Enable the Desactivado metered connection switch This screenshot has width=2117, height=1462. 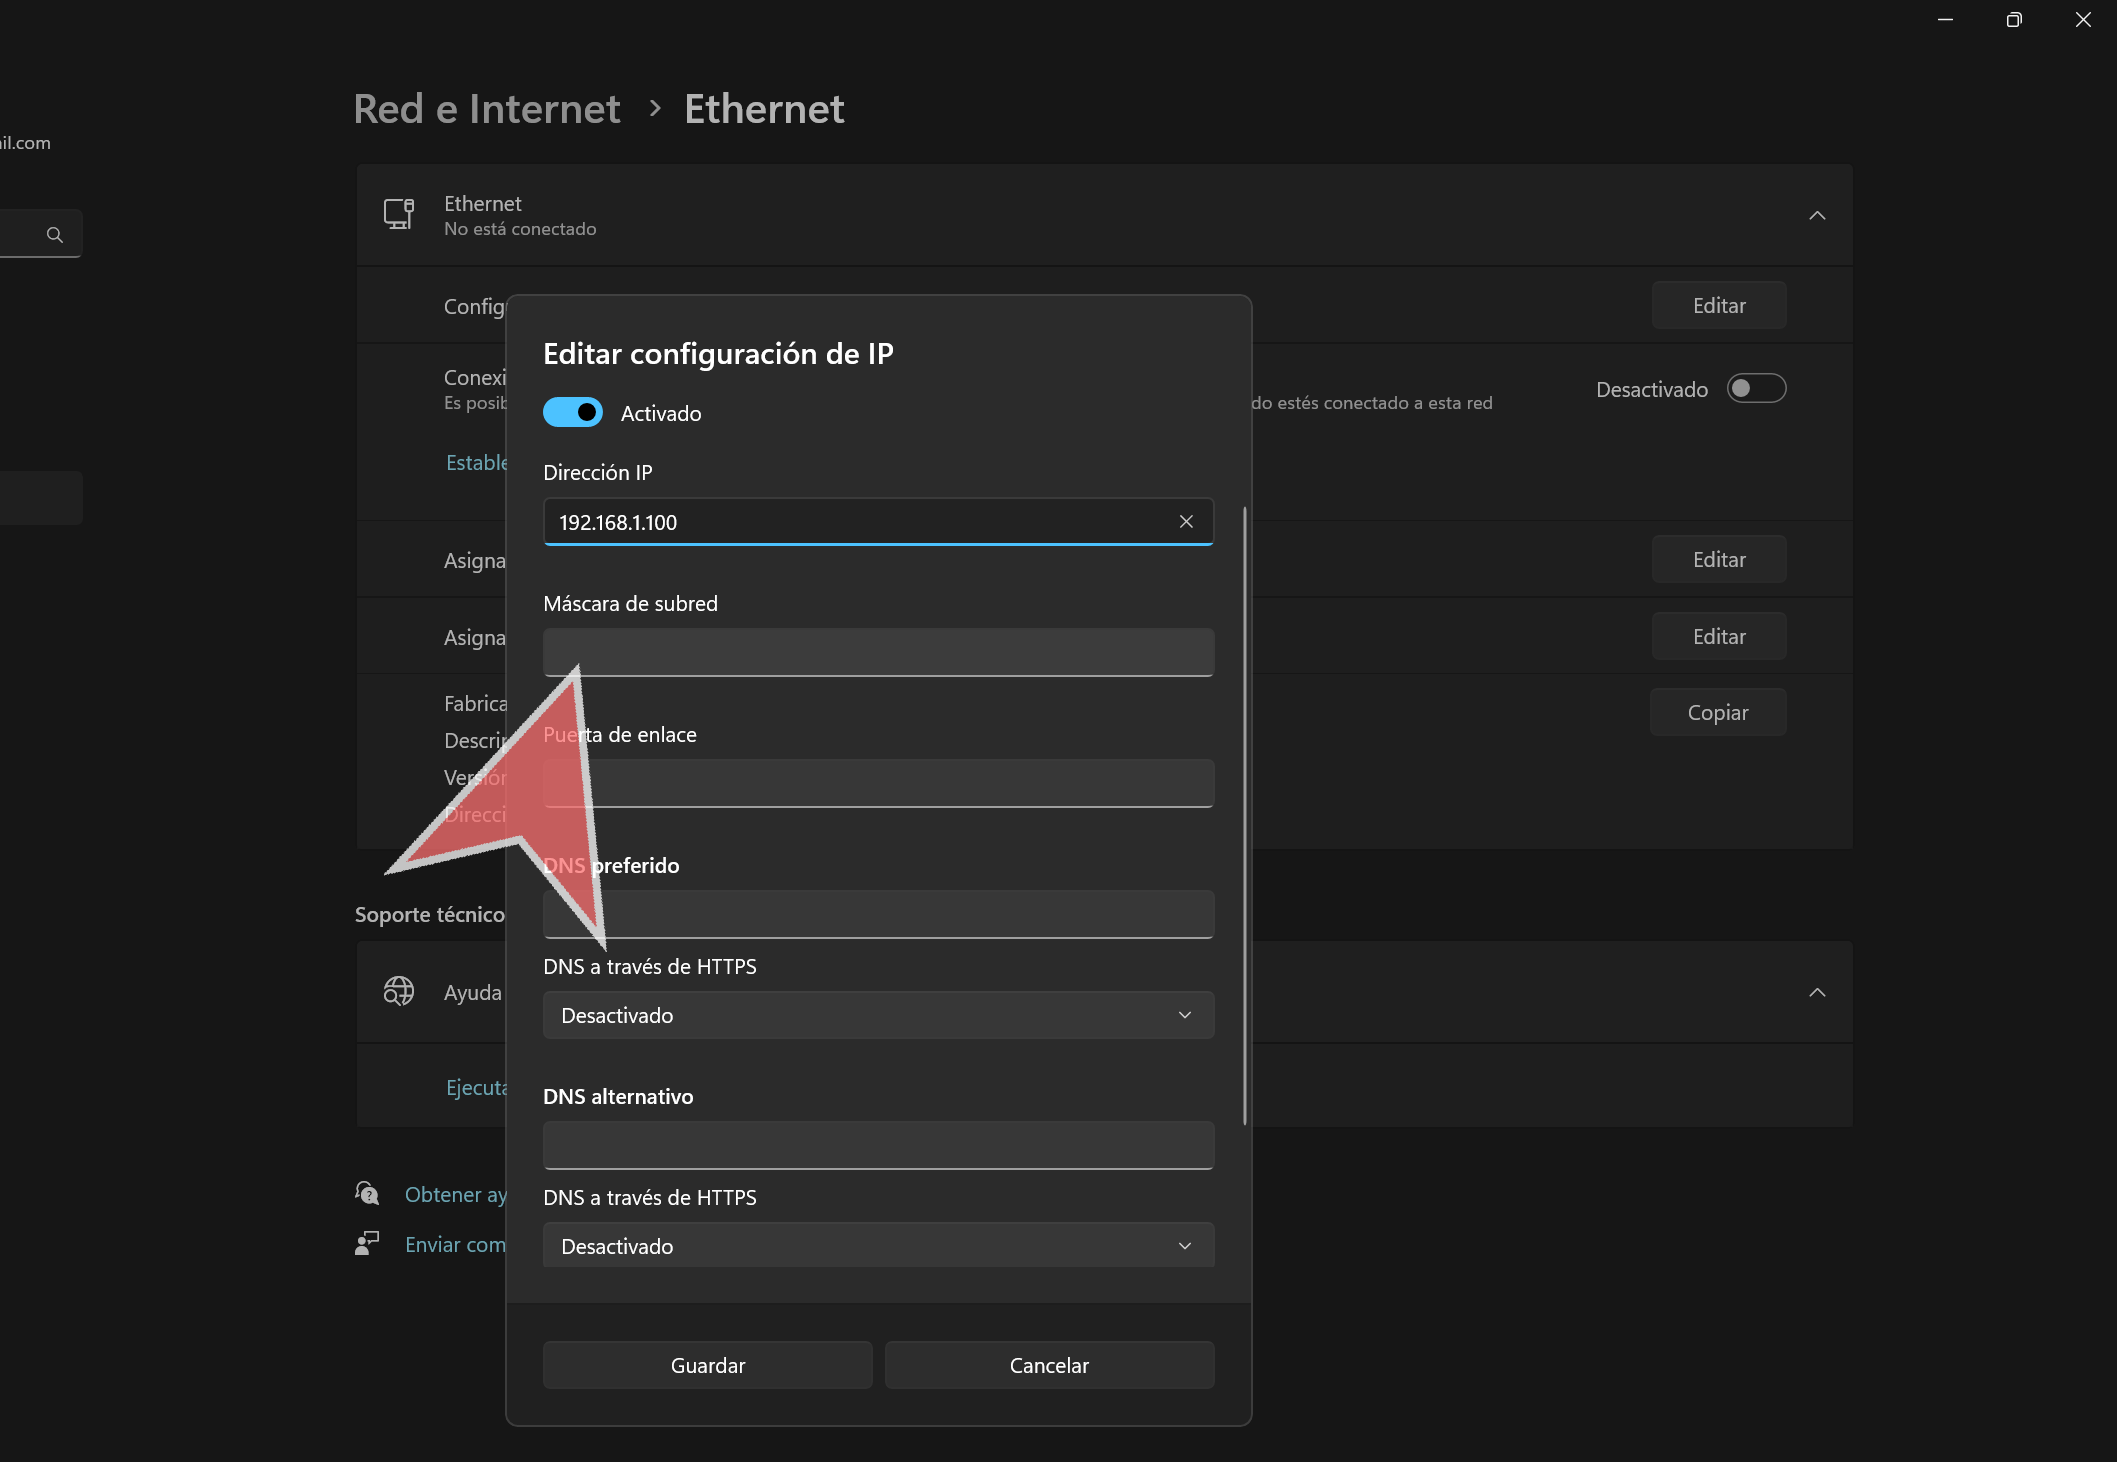click(x=1756, y=388)
